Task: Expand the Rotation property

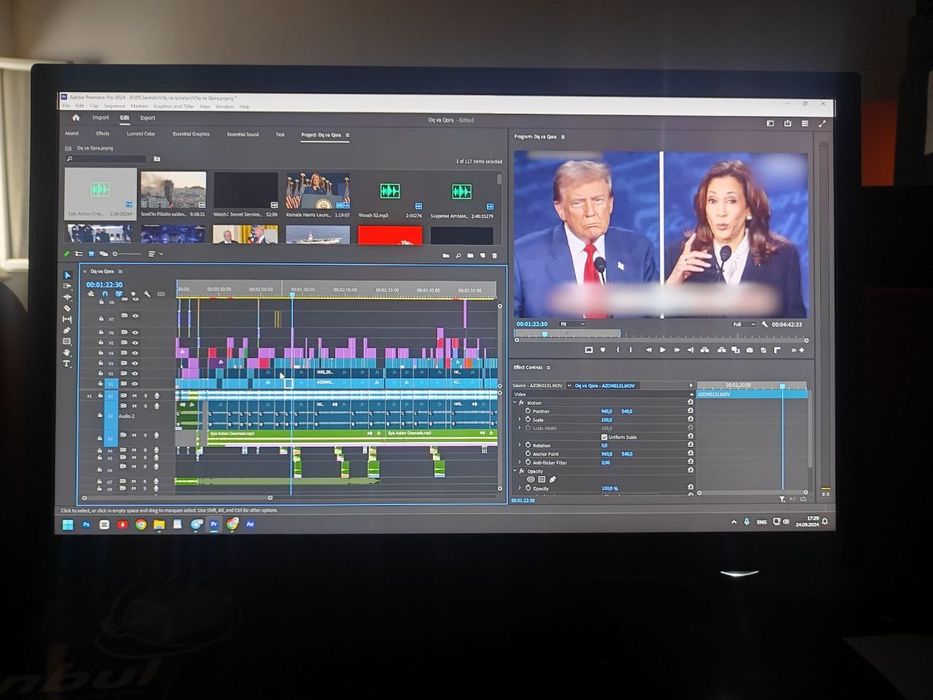Action: pyautogui.click(x=519, y=445)
